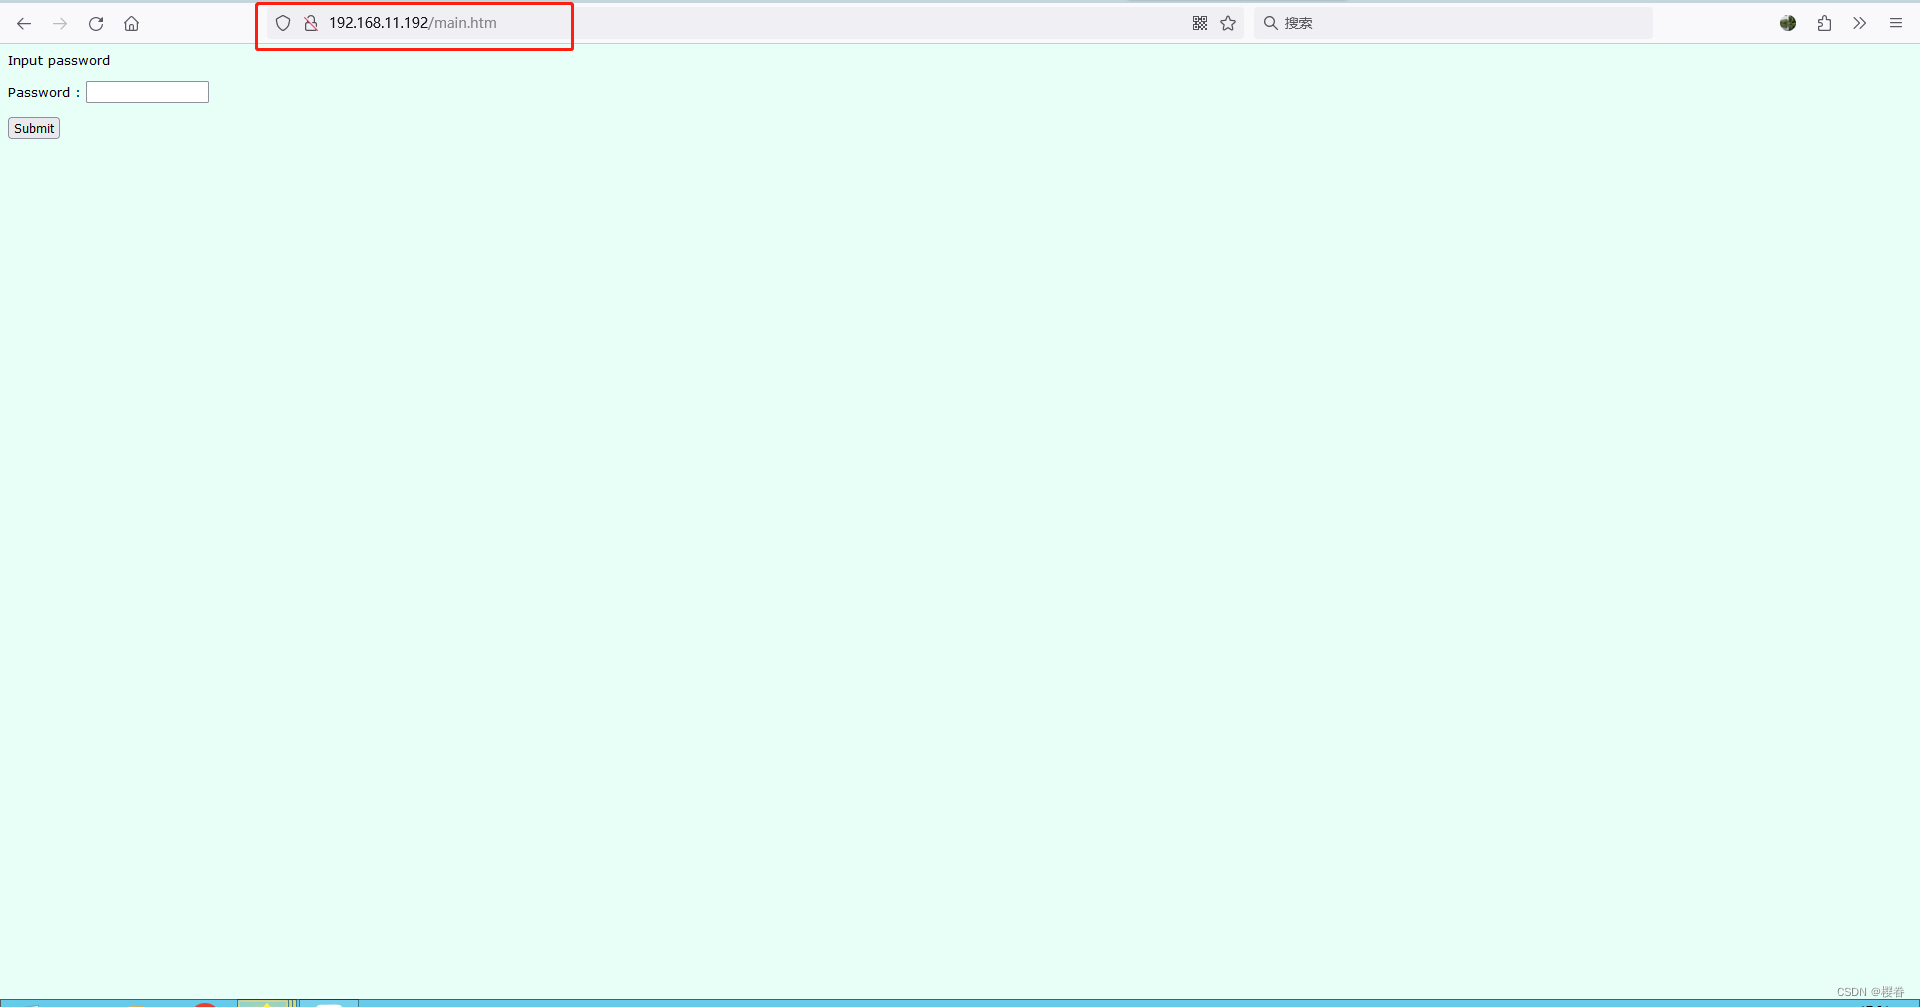Screen dimensions: 1920x1007
Task: Click into the Password input field
Action: coord(147,92)
